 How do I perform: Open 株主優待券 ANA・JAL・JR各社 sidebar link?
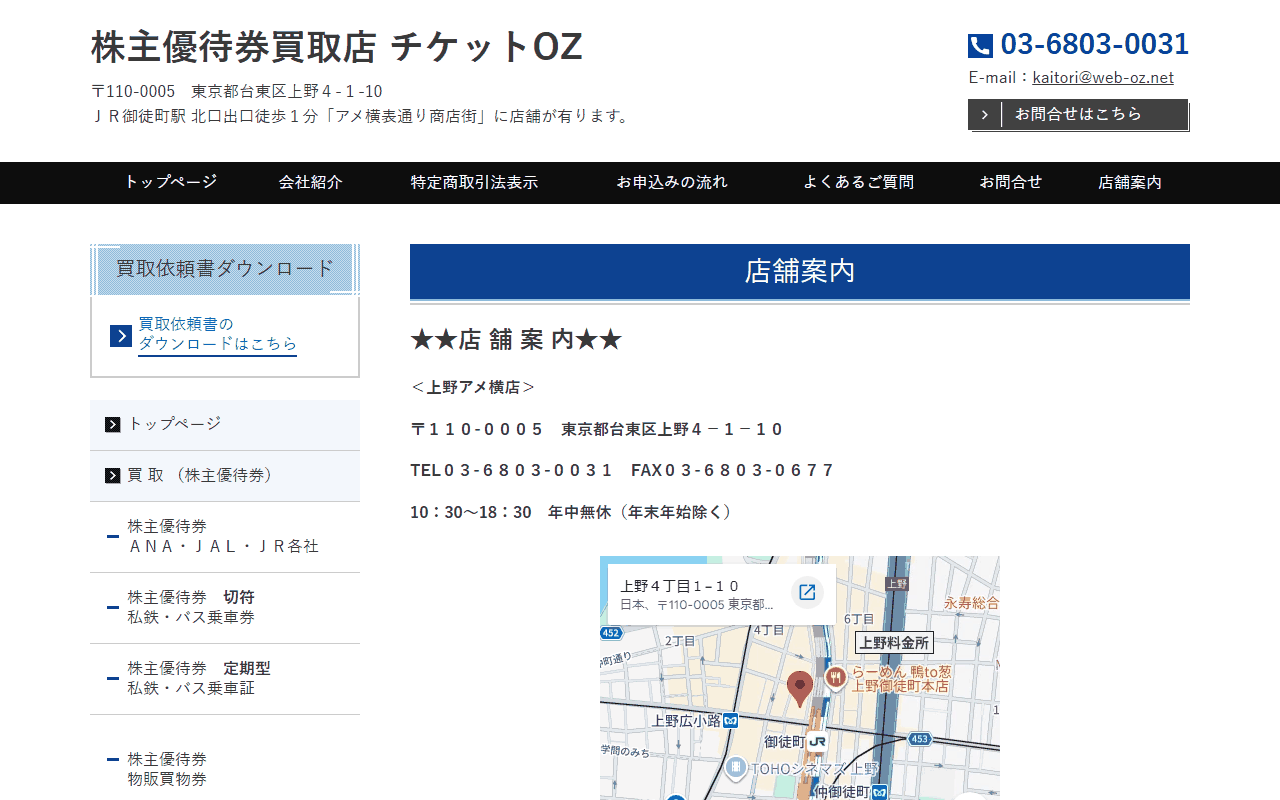[225, 537]
